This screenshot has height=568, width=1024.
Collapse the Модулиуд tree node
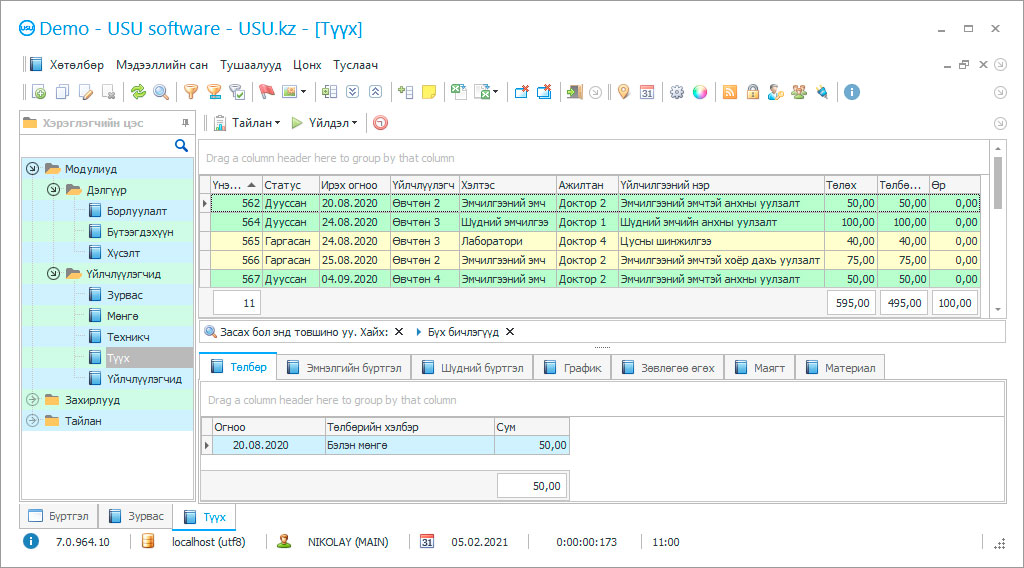pyautogui.click(x=32, y=169)
